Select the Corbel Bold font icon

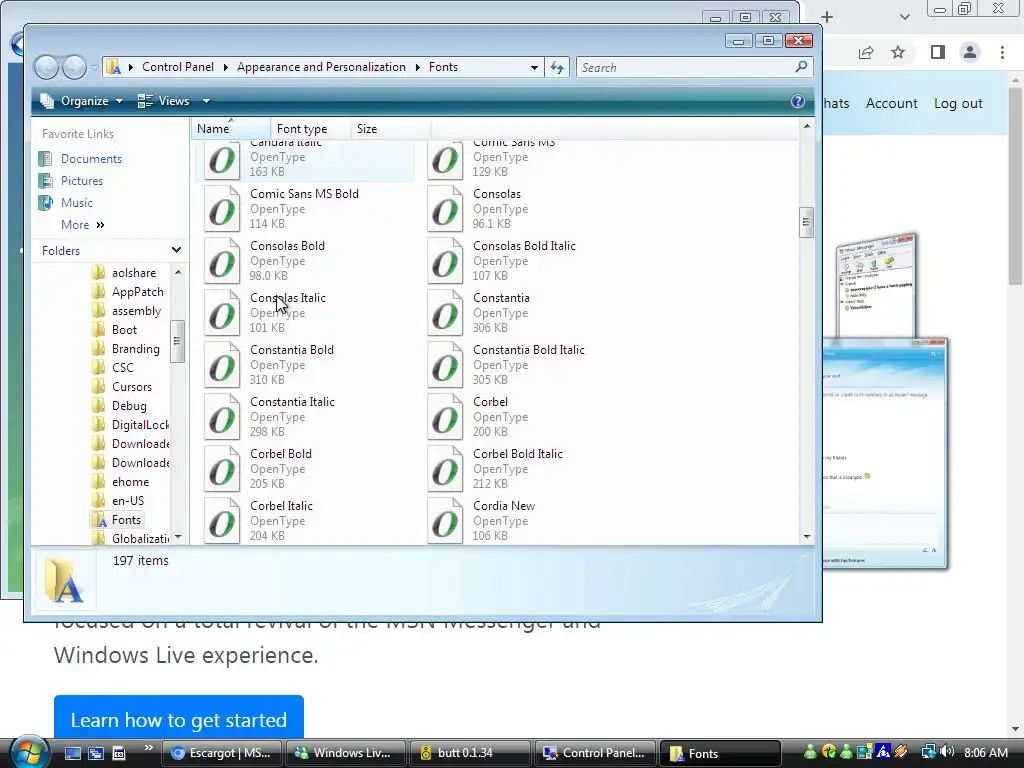point(222,469)
